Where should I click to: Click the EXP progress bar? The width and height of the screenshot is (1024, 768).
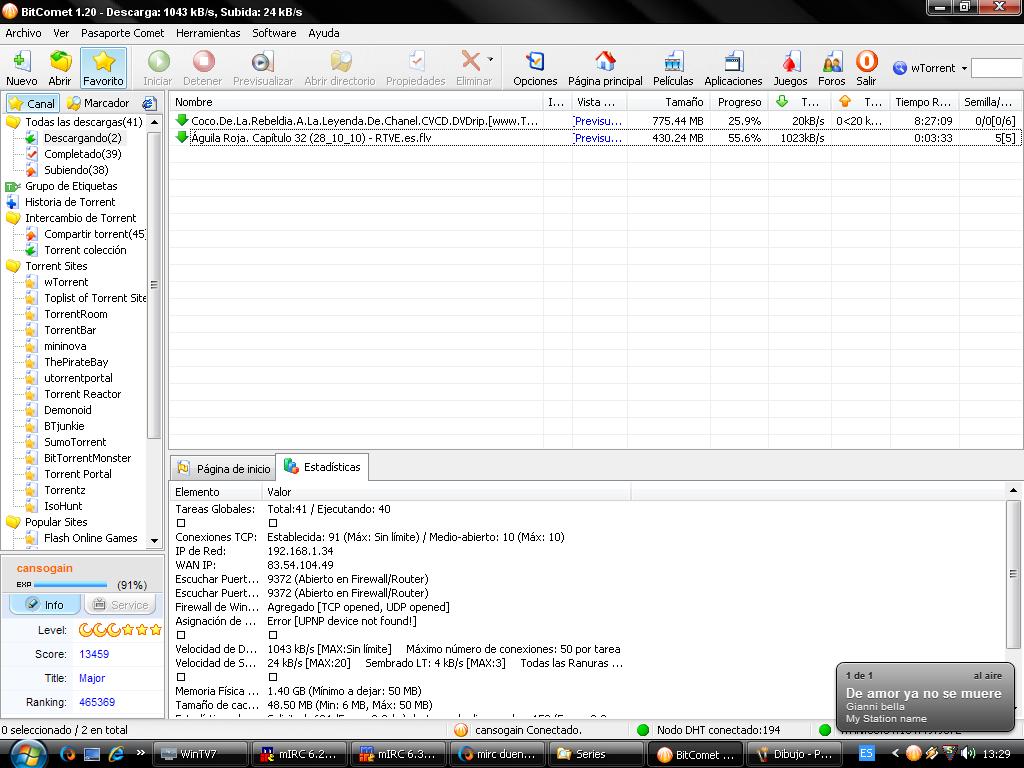71,584
